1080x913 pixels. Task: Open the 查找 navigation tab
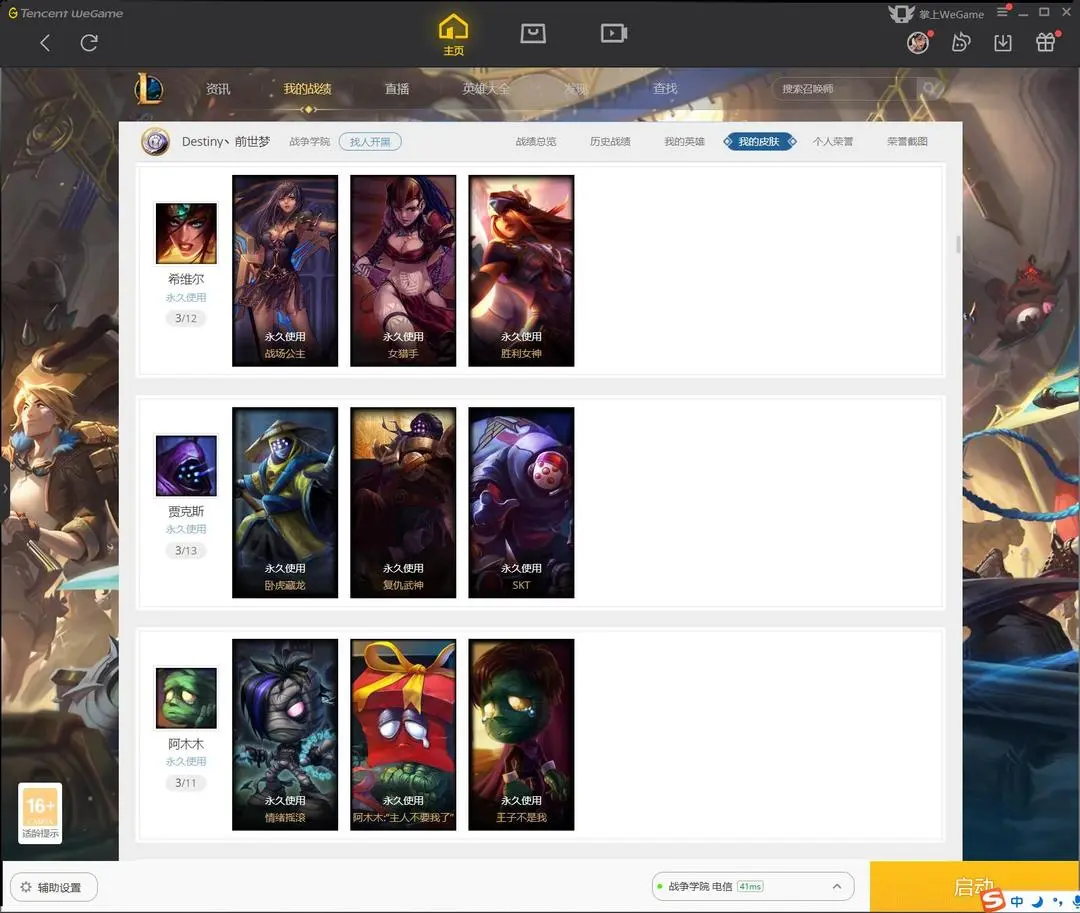pos(665,89)
